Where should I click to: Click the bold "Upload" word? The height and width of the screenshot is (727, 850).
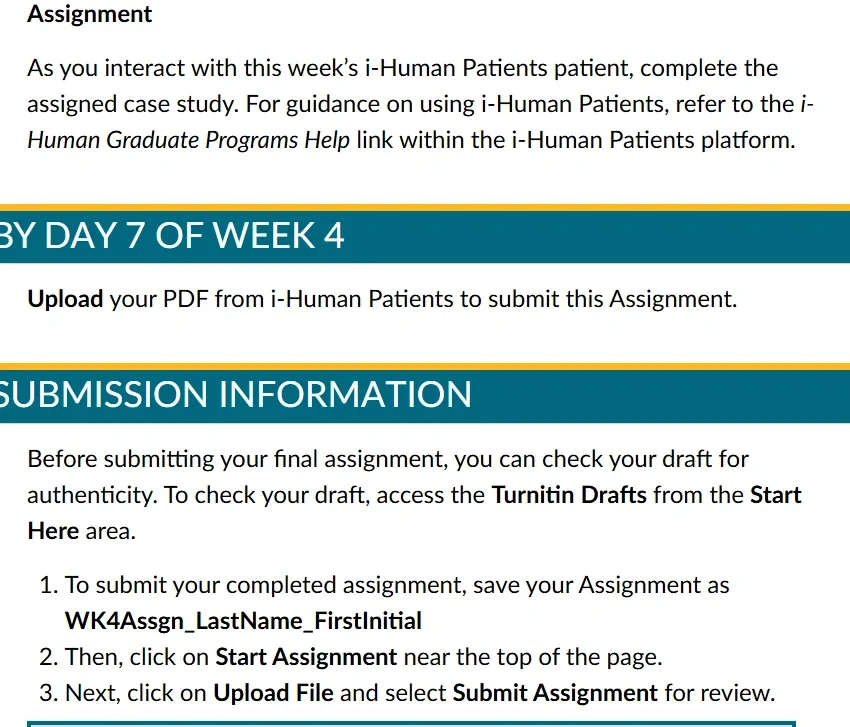point(65,298)
